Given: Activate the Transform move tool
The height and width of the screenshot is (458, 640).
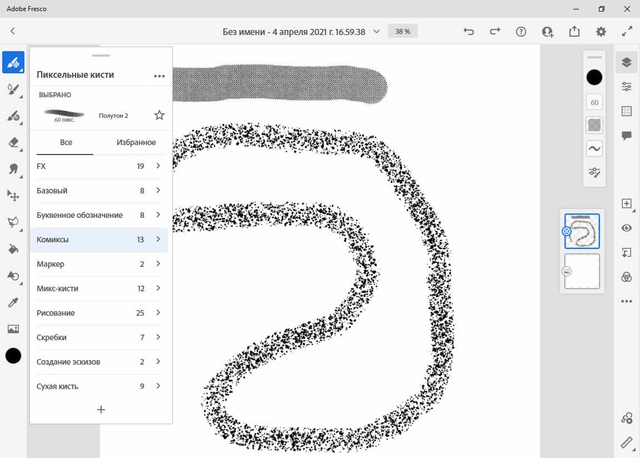Looking at the screenshot, I should coord(13,196).
